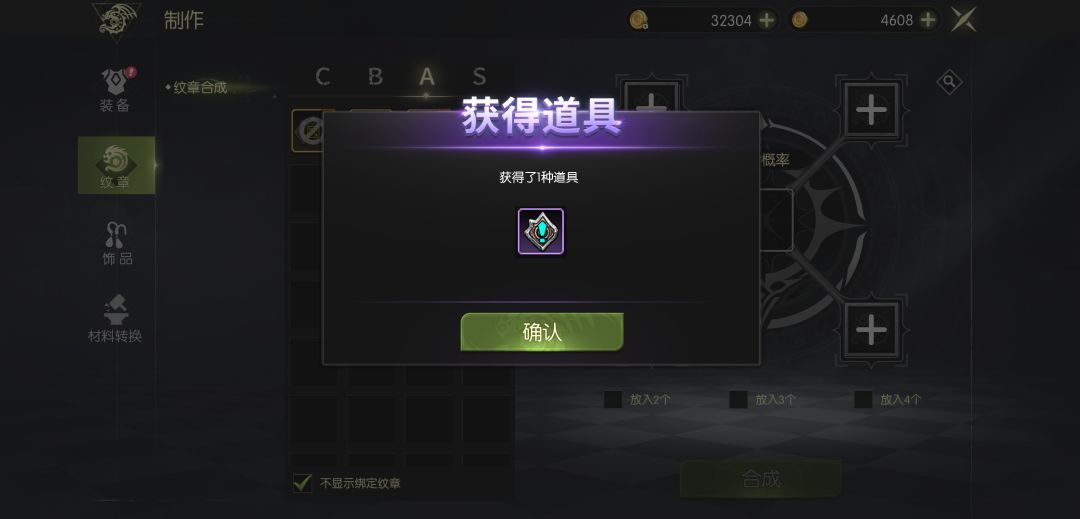Switch to grade B tab

coord(375,76)
